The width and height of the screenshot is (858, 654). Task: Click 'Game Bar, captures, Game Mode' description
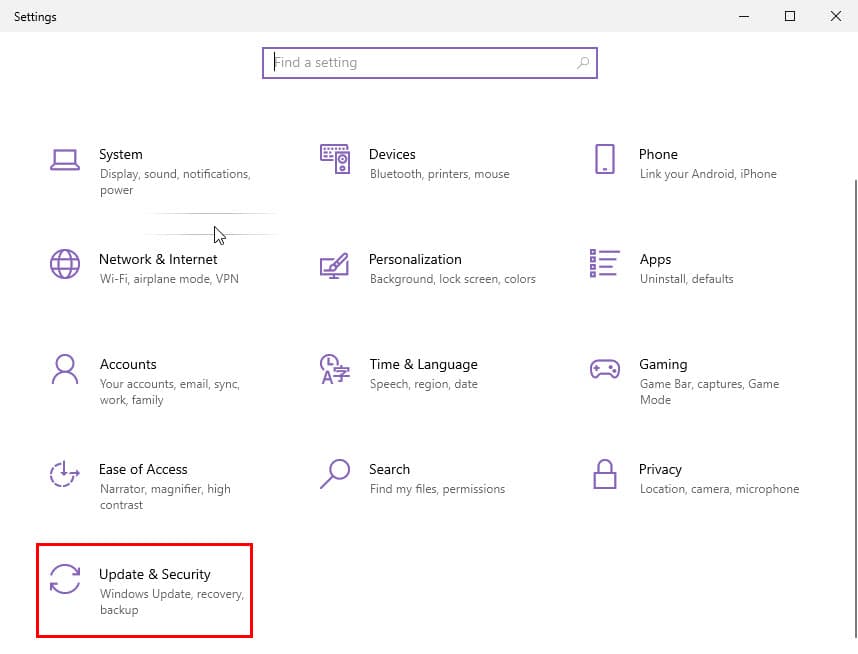point(710,392)
